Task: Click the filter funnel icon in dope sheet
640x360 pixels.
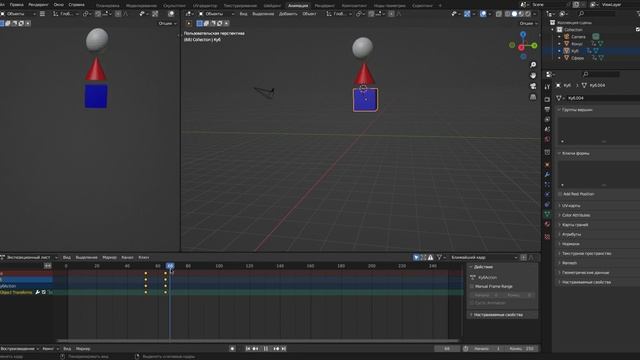Action: click(x=439, y=257)
